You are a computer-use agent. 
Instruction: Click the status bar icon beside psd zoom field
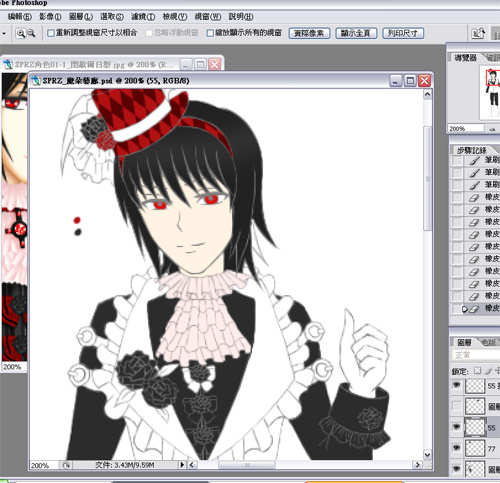point(66,465)
